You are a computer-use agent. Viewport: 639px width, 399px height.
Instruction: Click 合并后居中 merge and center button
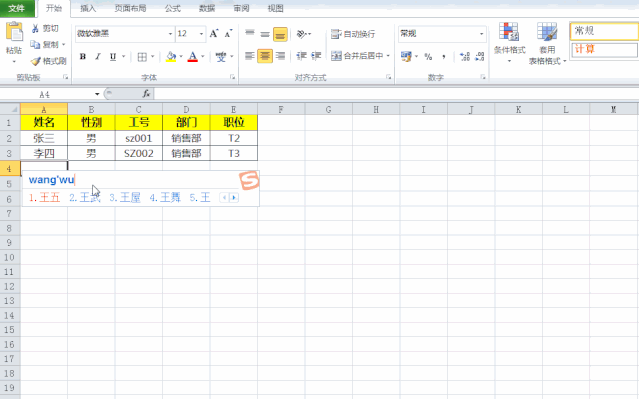pyautogui.click(x=357, y=56)
